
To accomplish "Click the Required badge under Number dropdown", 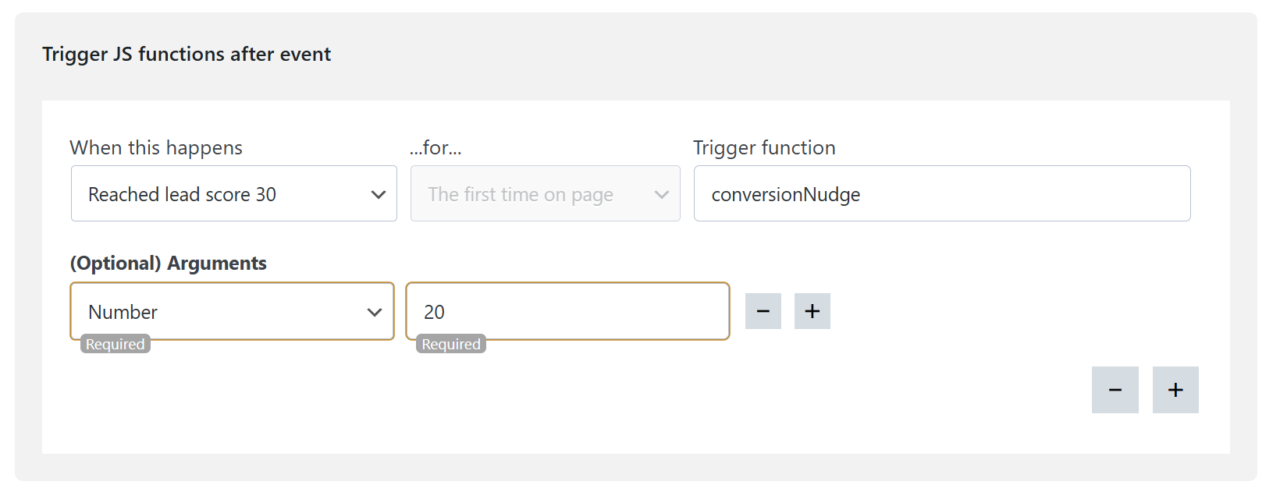I will click(116, 344).
